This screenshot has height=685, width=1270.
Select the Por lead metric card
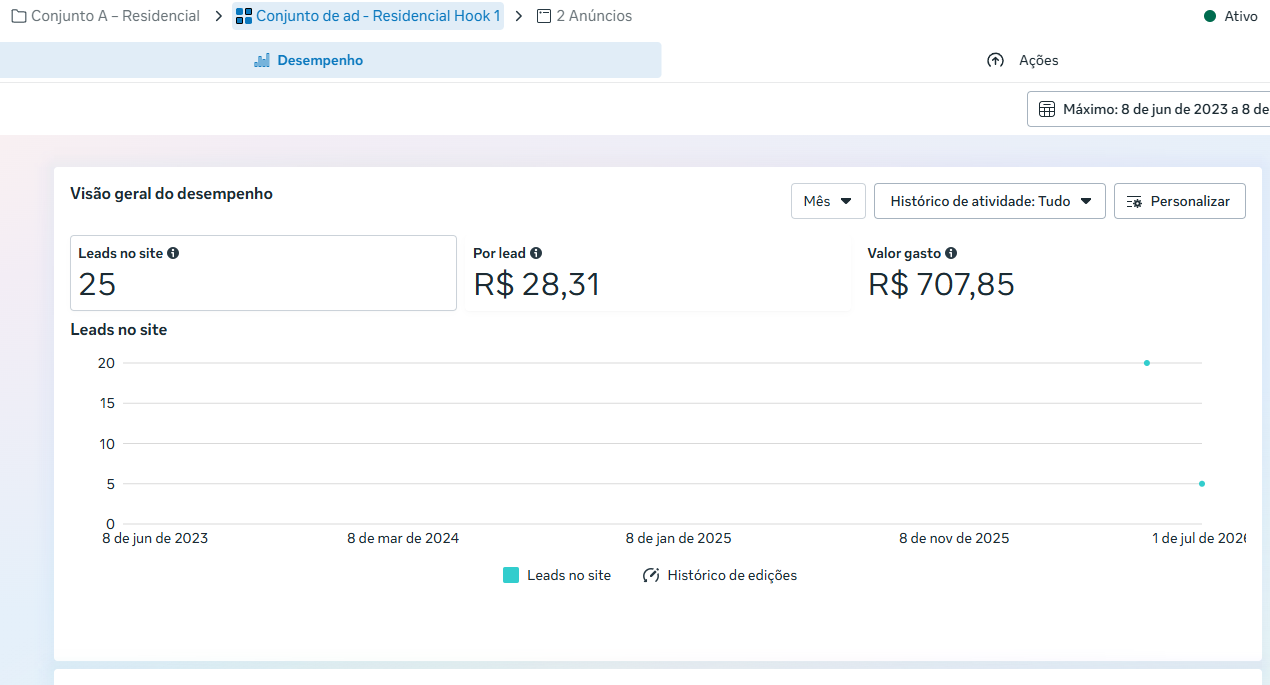(657, 273)
